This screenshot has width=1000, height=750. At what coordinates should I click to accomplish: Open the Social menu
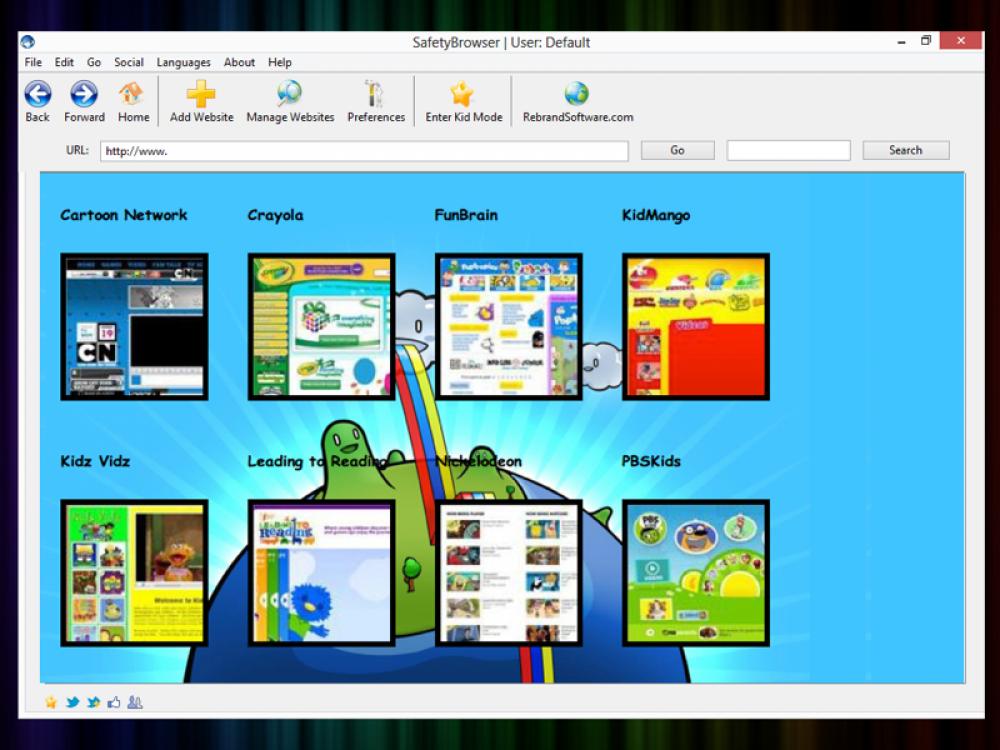pyautogui.click(x=128, y=62)
